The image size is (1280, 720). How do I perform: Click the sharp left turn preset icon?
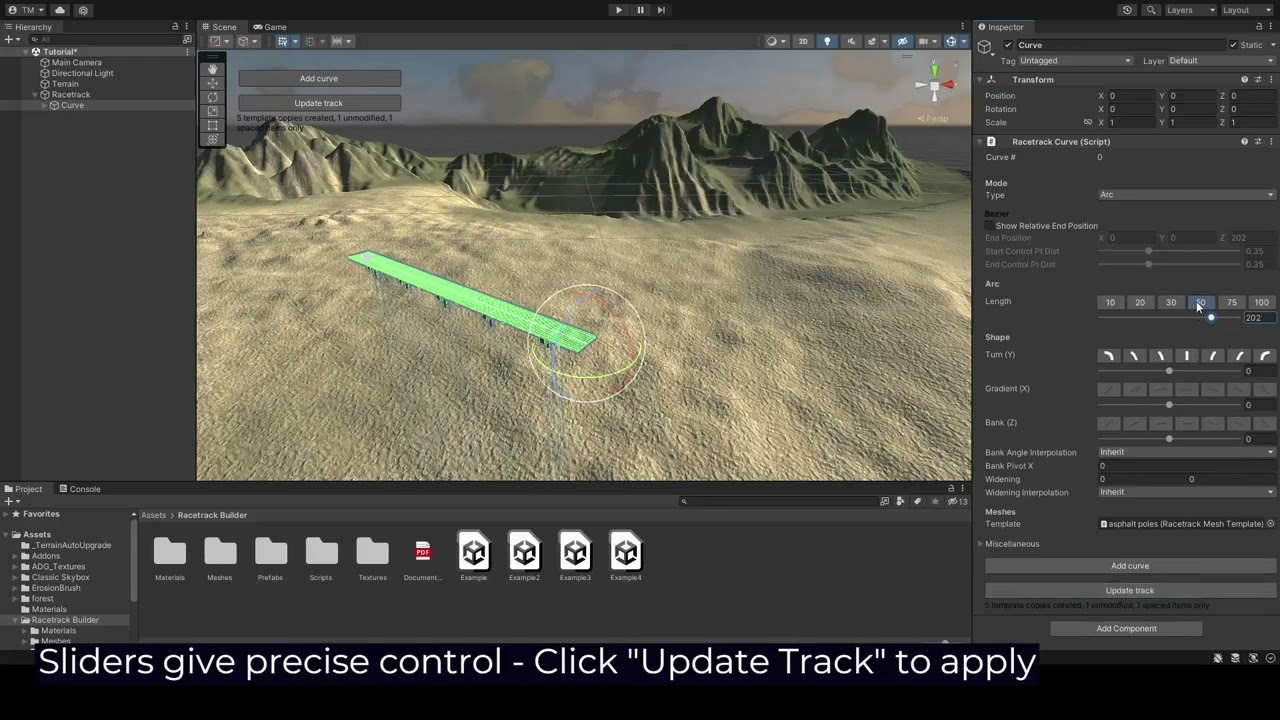(x=1108, y=356)
